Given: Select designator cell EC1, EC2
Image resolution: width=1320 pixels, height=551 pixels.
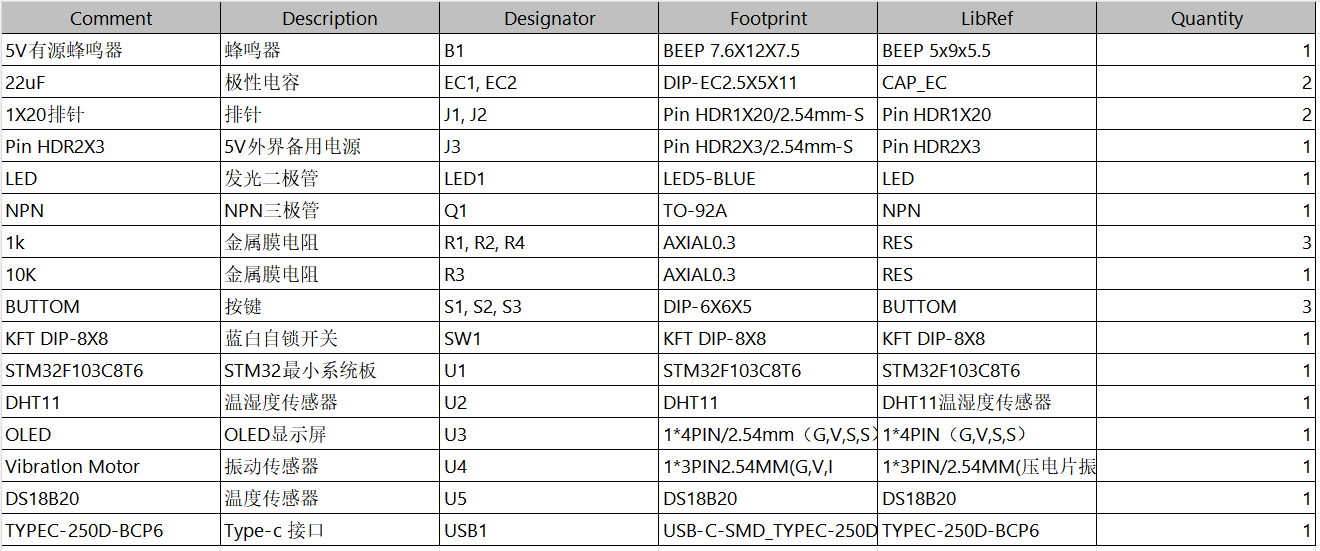Looking at the screenshot, I should 549,82.
